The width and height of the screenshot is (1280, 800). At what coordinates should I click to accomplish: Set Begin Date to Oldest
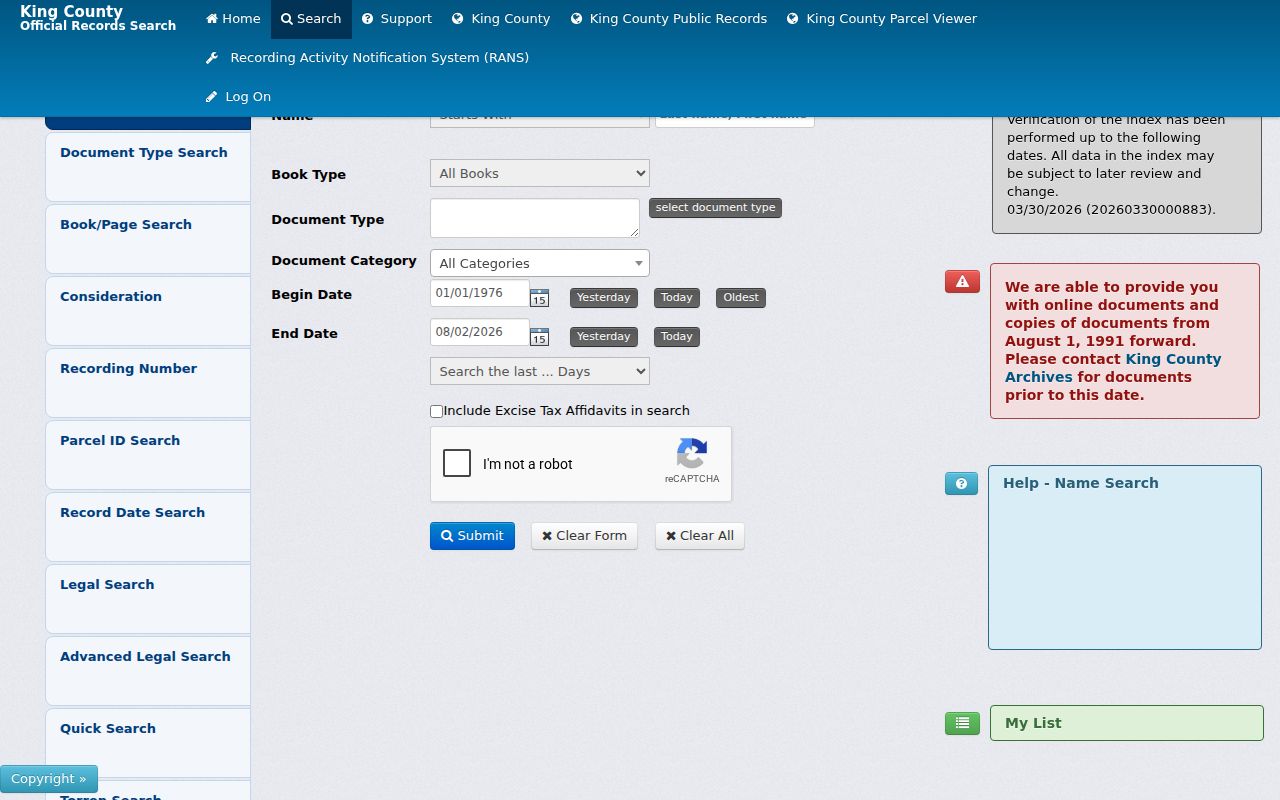[741, 298]
